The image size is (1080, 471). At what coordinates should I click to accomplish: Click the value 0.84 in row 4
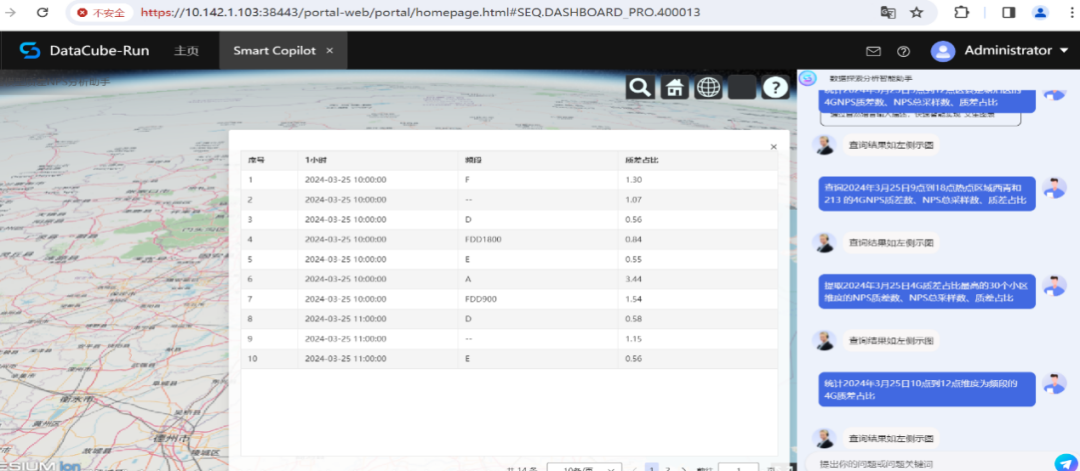click(x=633, y=240)
